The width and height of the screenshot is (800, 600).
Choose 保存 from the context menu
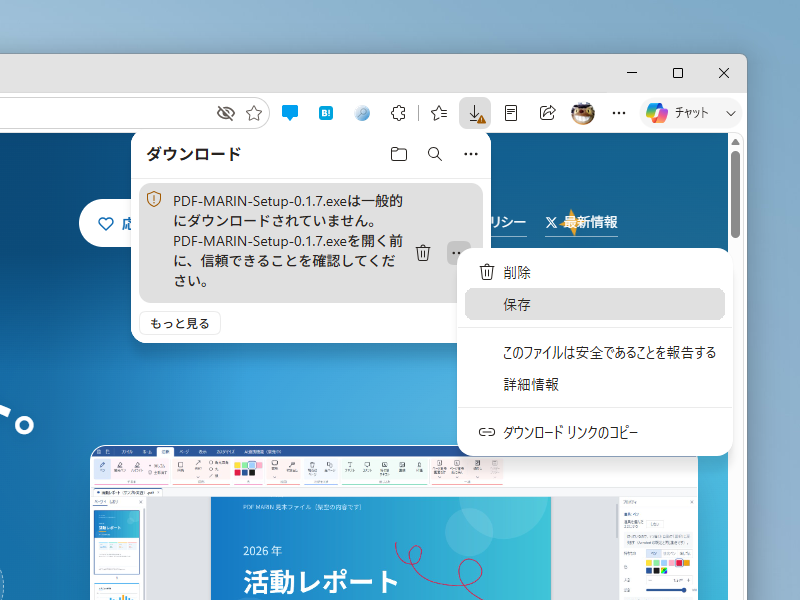click(x=595, y=304)
